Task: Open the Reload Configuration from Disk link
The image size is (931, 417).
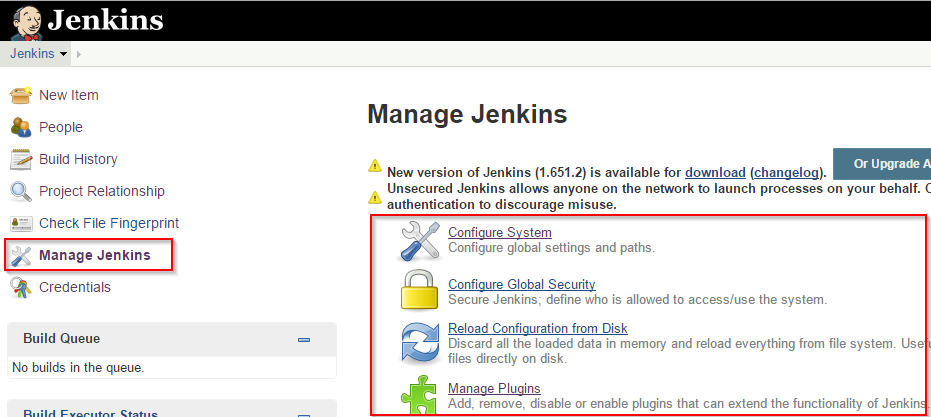Action: 538,328
